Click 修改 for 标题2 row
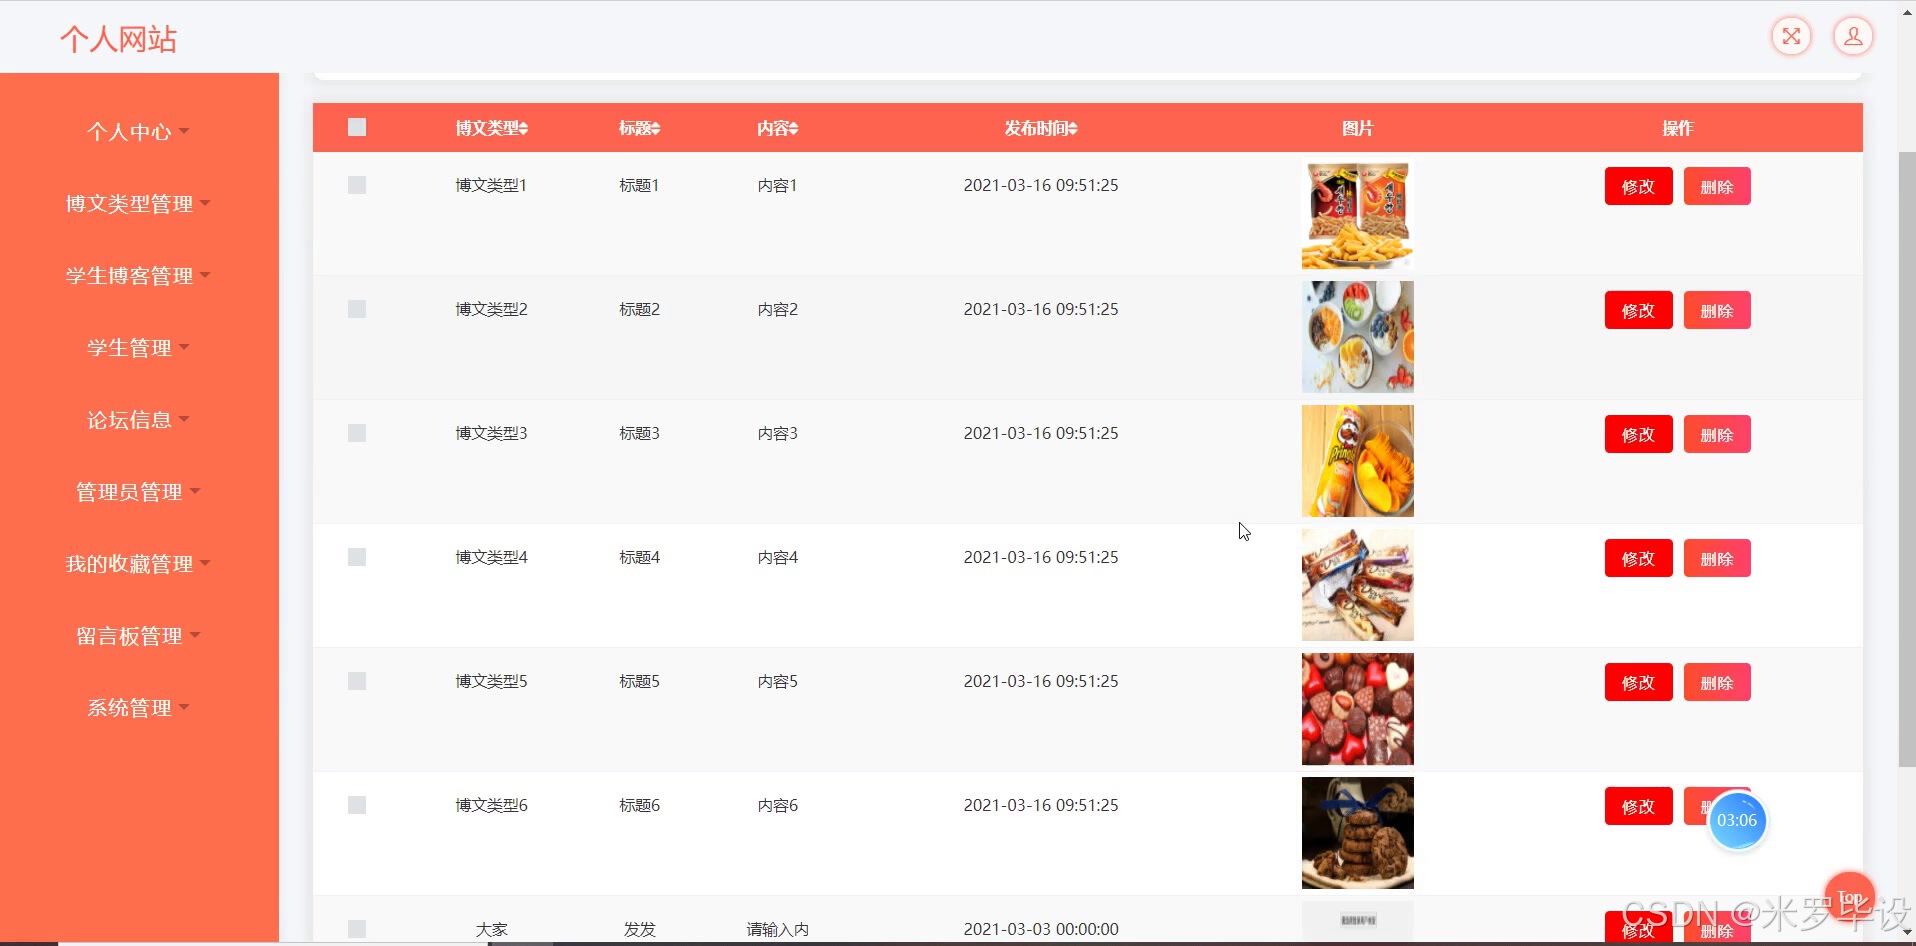The width and height of the screenshot is (1916, 946). pos(1638,310)
